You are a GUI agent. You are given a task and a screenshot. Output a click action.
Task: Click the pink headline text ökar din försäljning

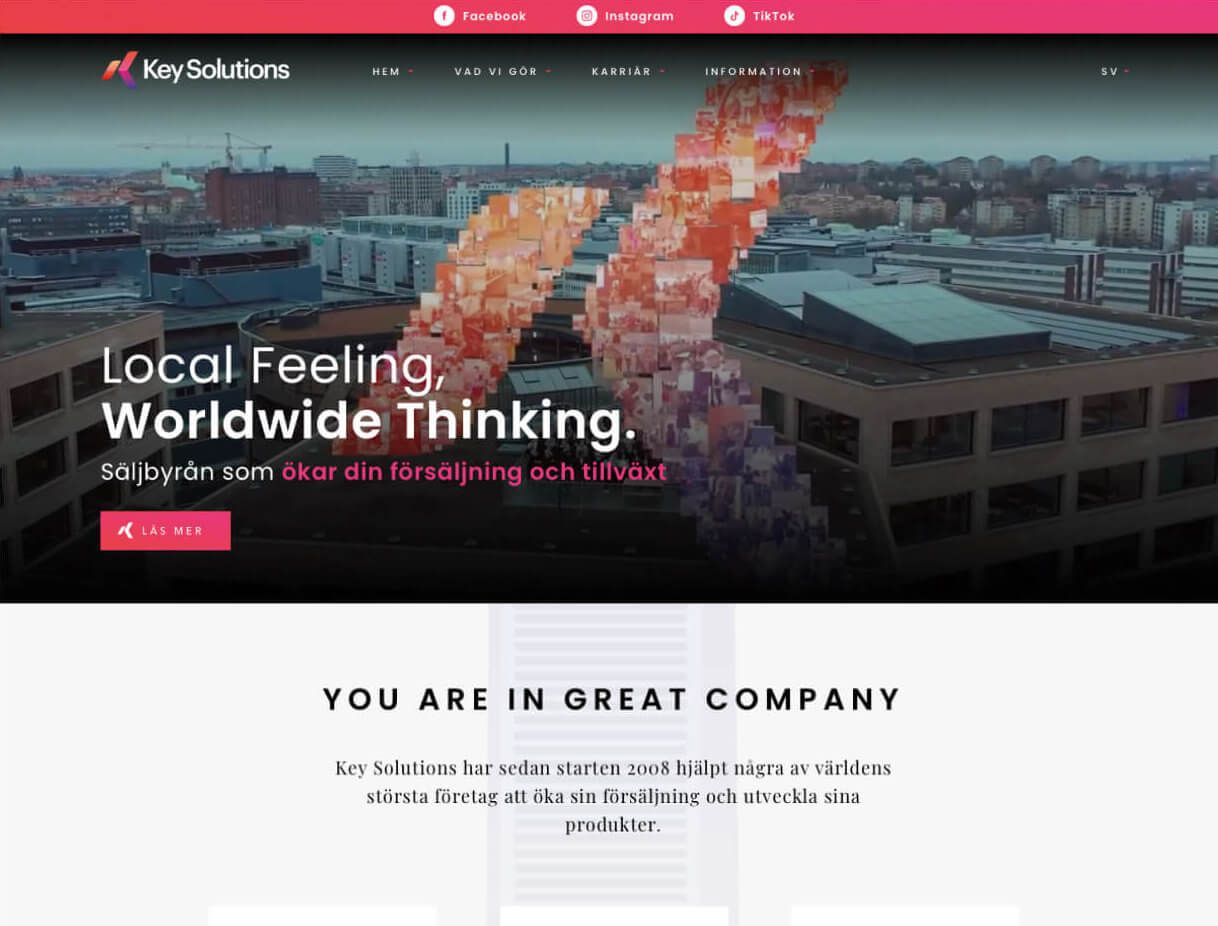[x=402, y=472]
